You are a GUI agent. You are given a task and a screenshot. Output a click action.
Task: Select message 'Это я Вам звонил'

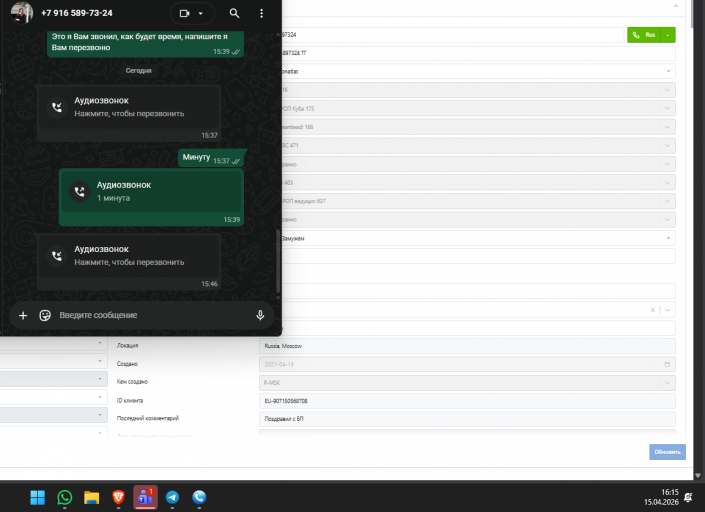click(x=145, y=44)
